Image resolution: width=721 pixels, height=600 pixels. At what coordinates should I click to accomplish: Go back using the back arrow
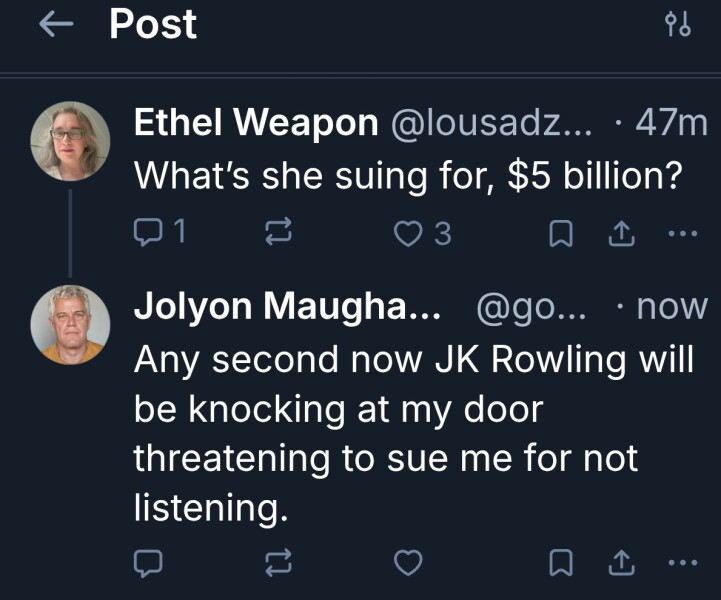pyautogui.click(x=57, y=26)
